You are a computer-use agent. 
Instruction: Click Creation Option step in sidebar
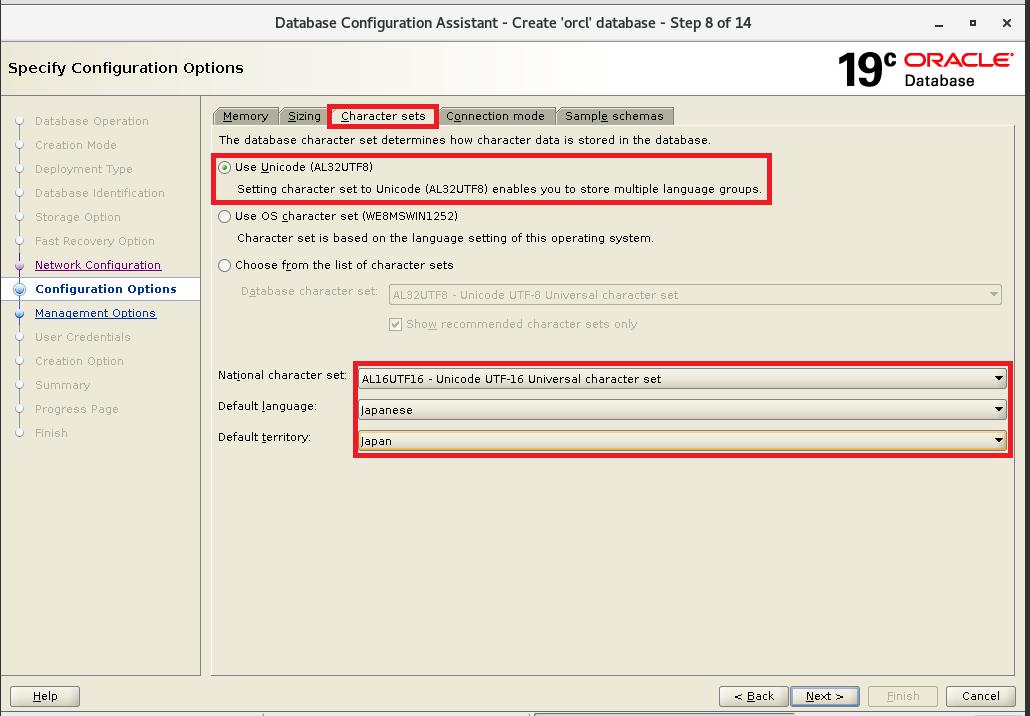click(x=79, y=361)
